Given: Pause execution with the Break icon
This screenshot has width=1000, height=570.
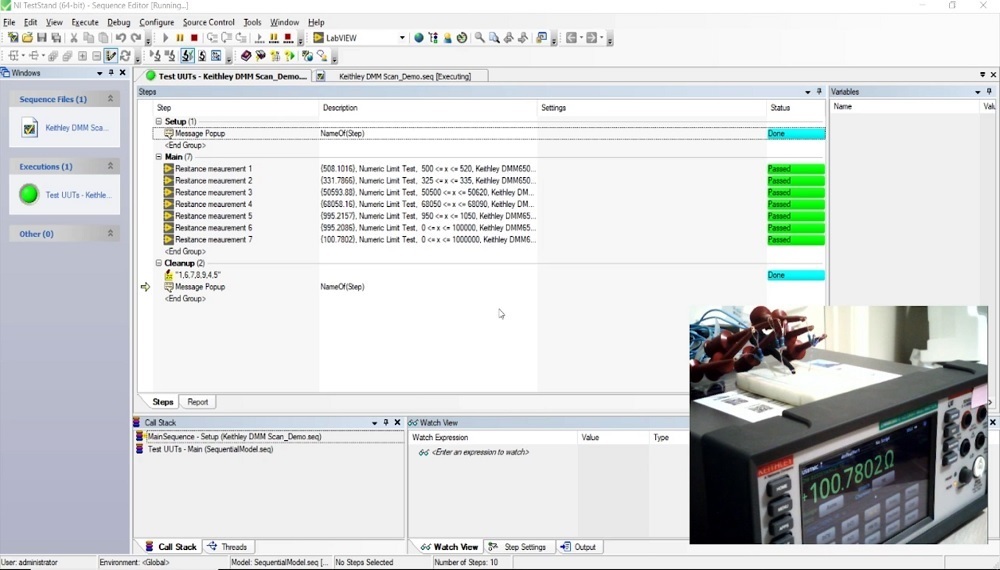Looking at the screenshot, I should [180, 38].
